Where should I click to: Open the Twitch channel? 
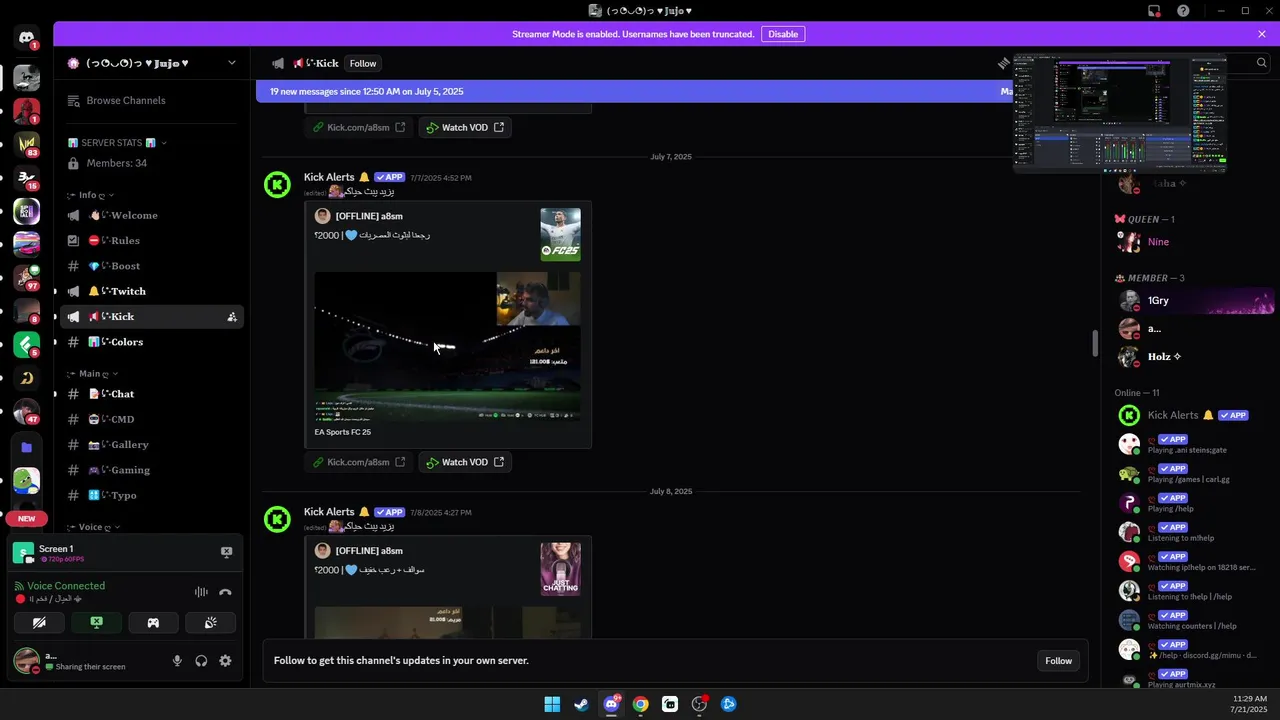click(x=150, y=291)
